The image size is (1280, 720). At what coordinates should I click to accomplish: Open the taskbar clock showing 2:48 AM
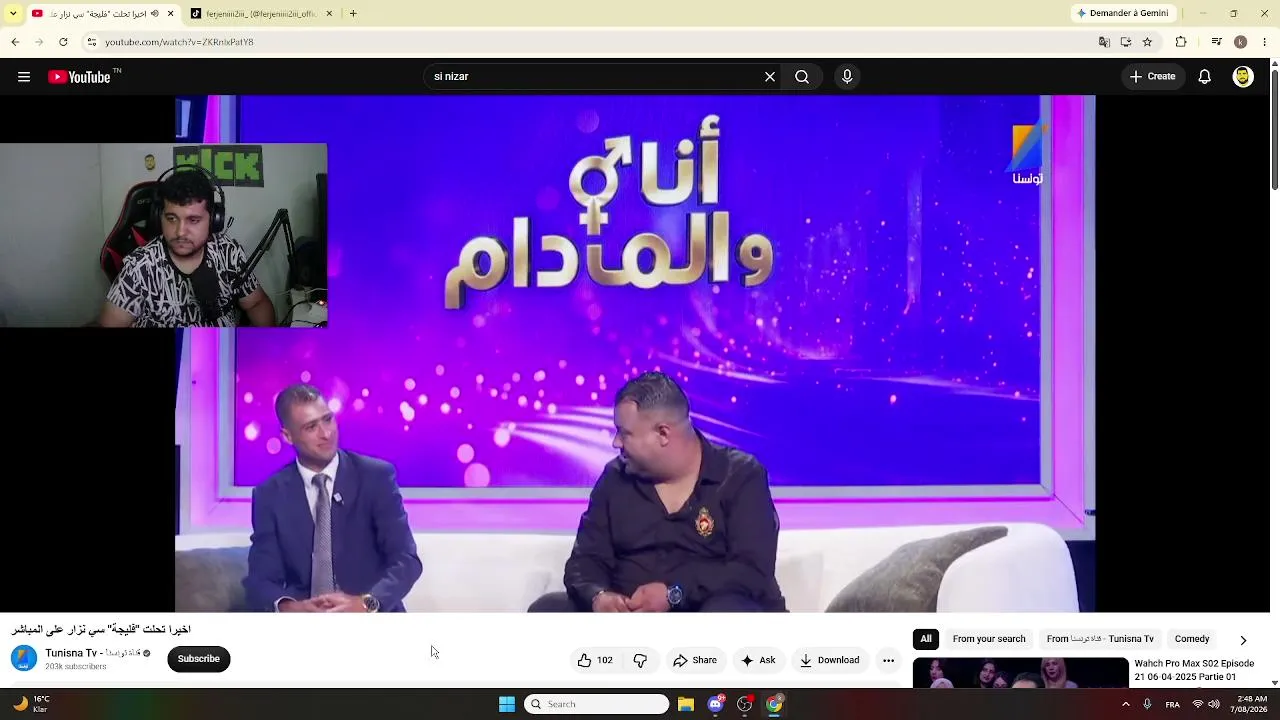tap(1249, 704)
